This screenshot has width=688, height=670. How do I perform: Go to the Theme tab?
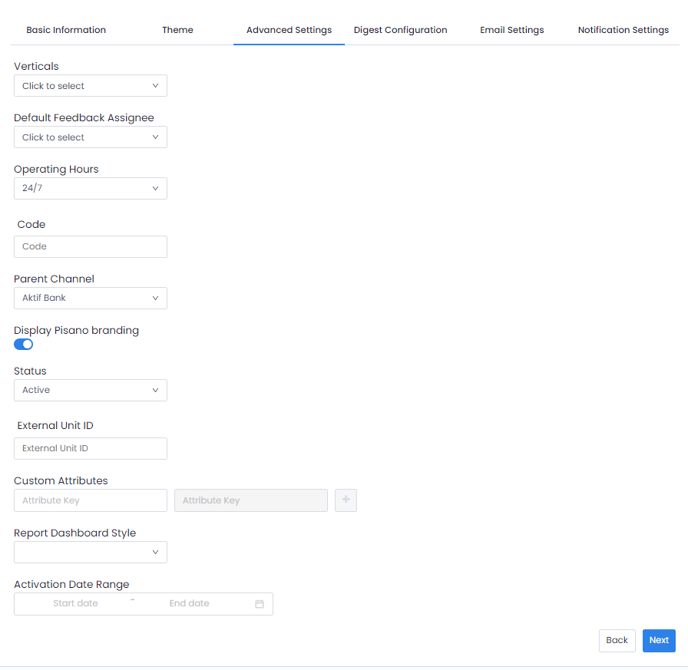[x=178, y=30]
